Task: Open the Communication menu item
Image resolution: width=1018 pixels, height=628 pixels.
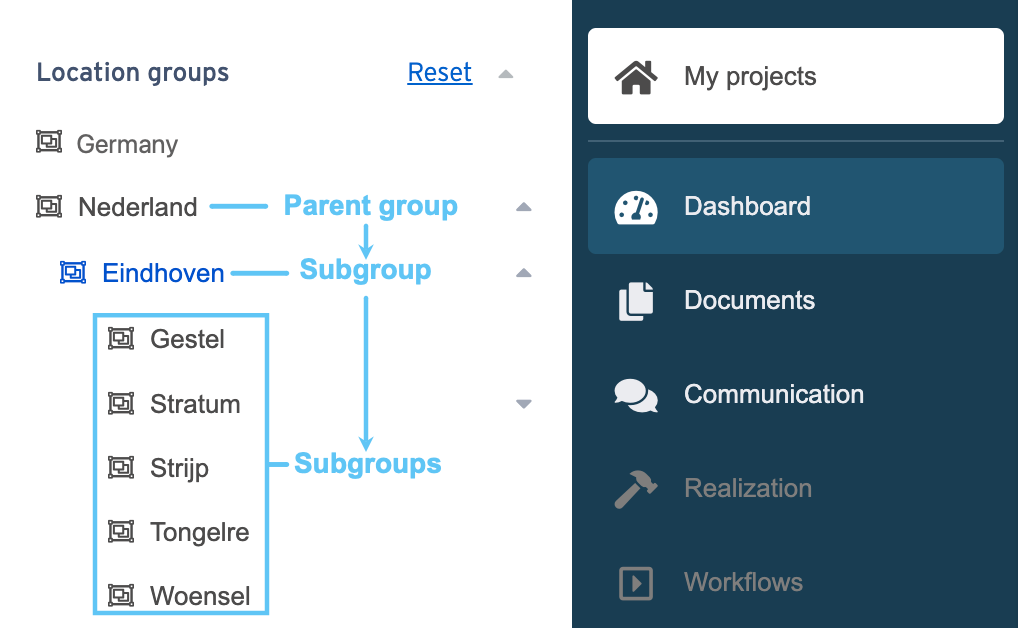Action: tap(773, 395)
